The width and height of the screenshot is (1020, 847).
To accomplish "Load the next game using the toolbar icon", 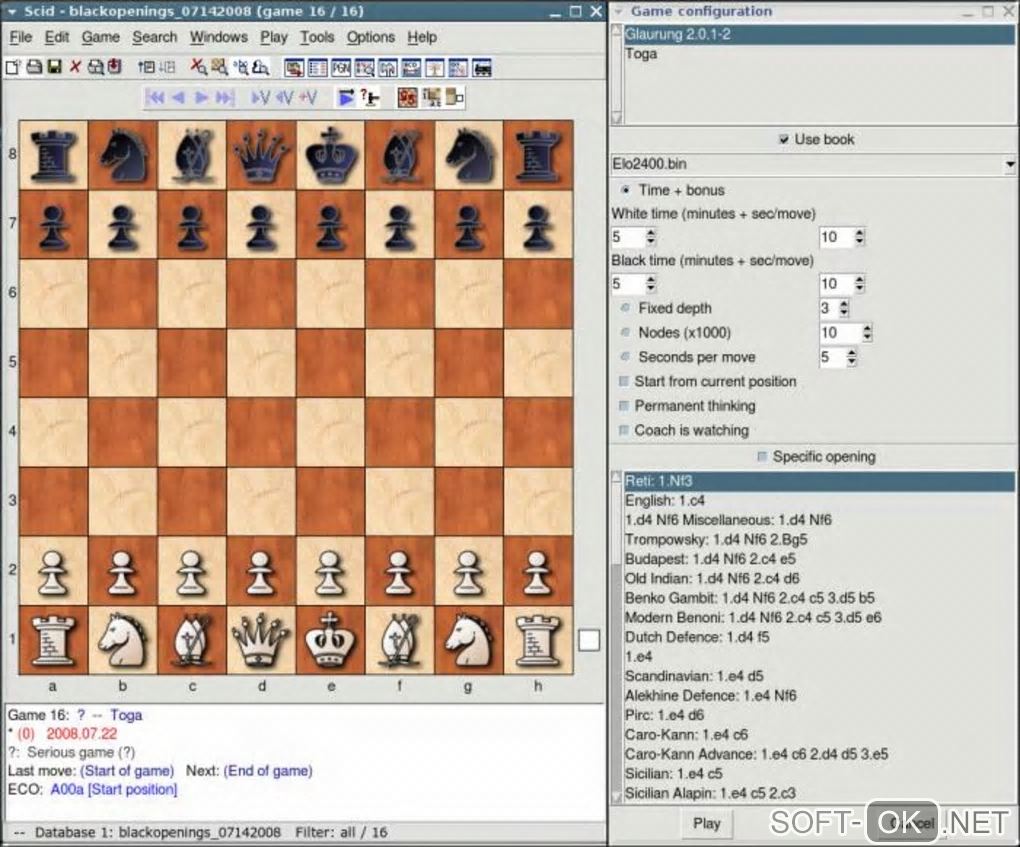I will click(167, 67).
